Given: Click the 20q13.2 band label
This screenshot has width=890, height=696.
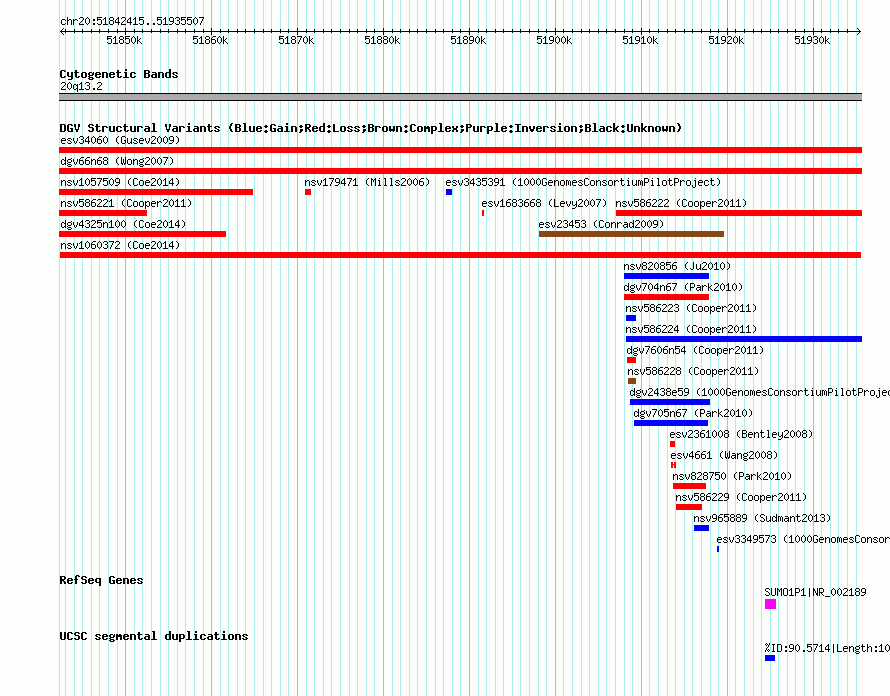Looking at the screenshot, I should pos(82,86).
